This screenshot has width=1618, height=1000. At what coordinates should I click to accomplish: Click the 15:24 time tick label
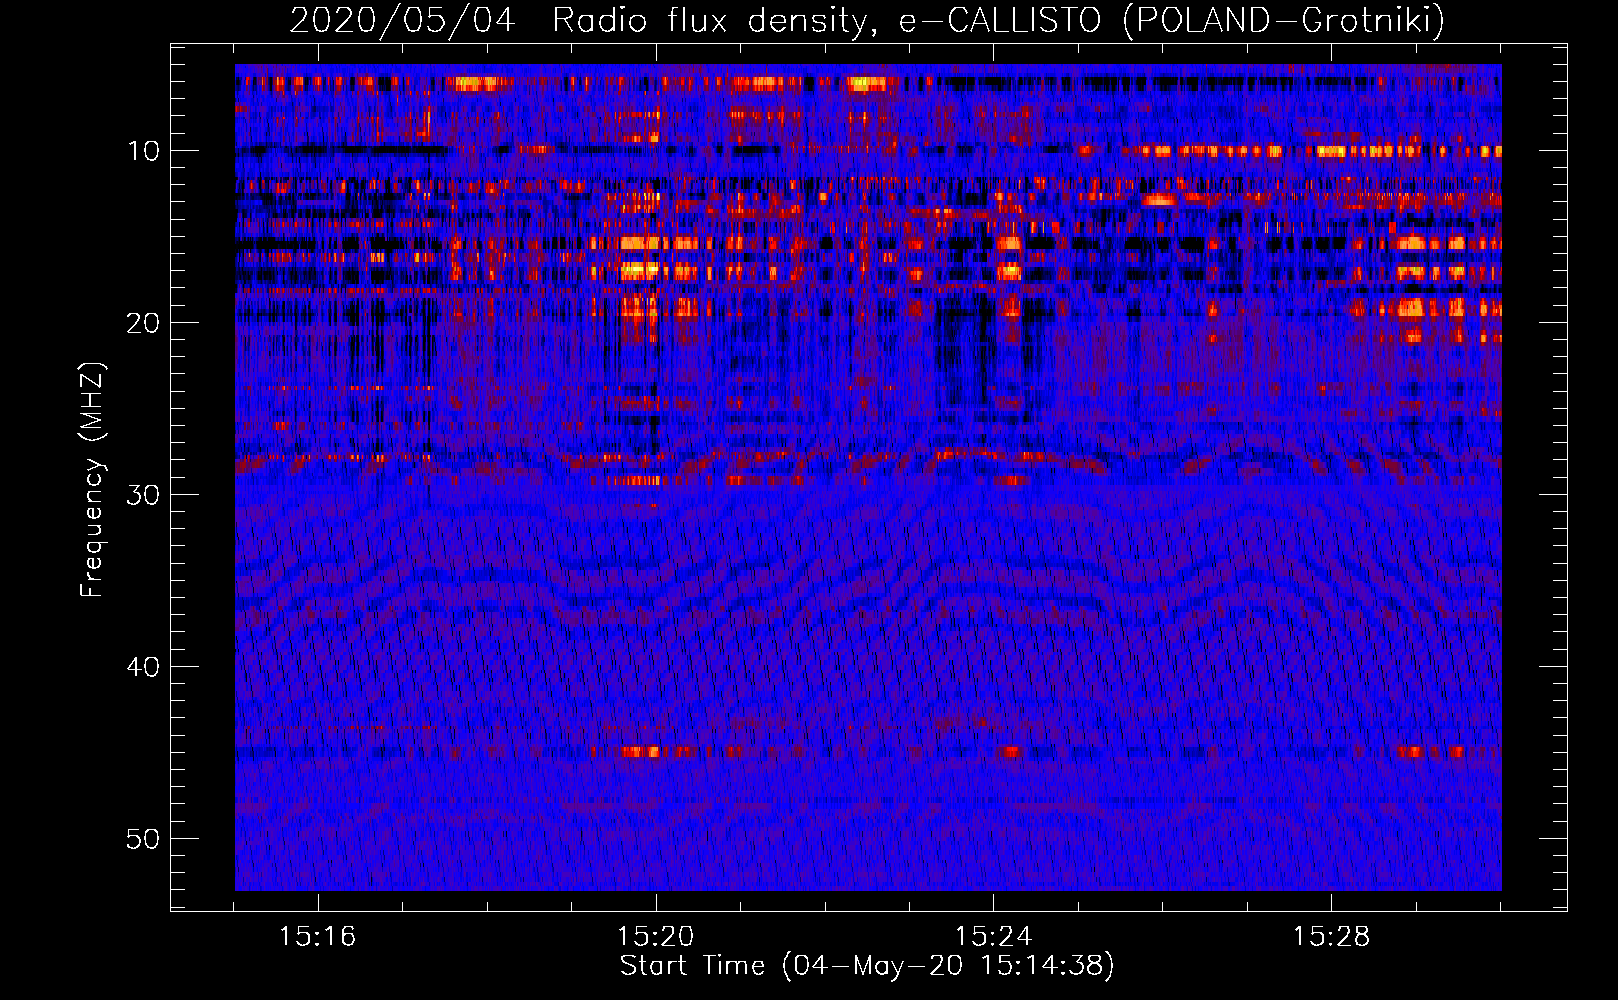994,937
